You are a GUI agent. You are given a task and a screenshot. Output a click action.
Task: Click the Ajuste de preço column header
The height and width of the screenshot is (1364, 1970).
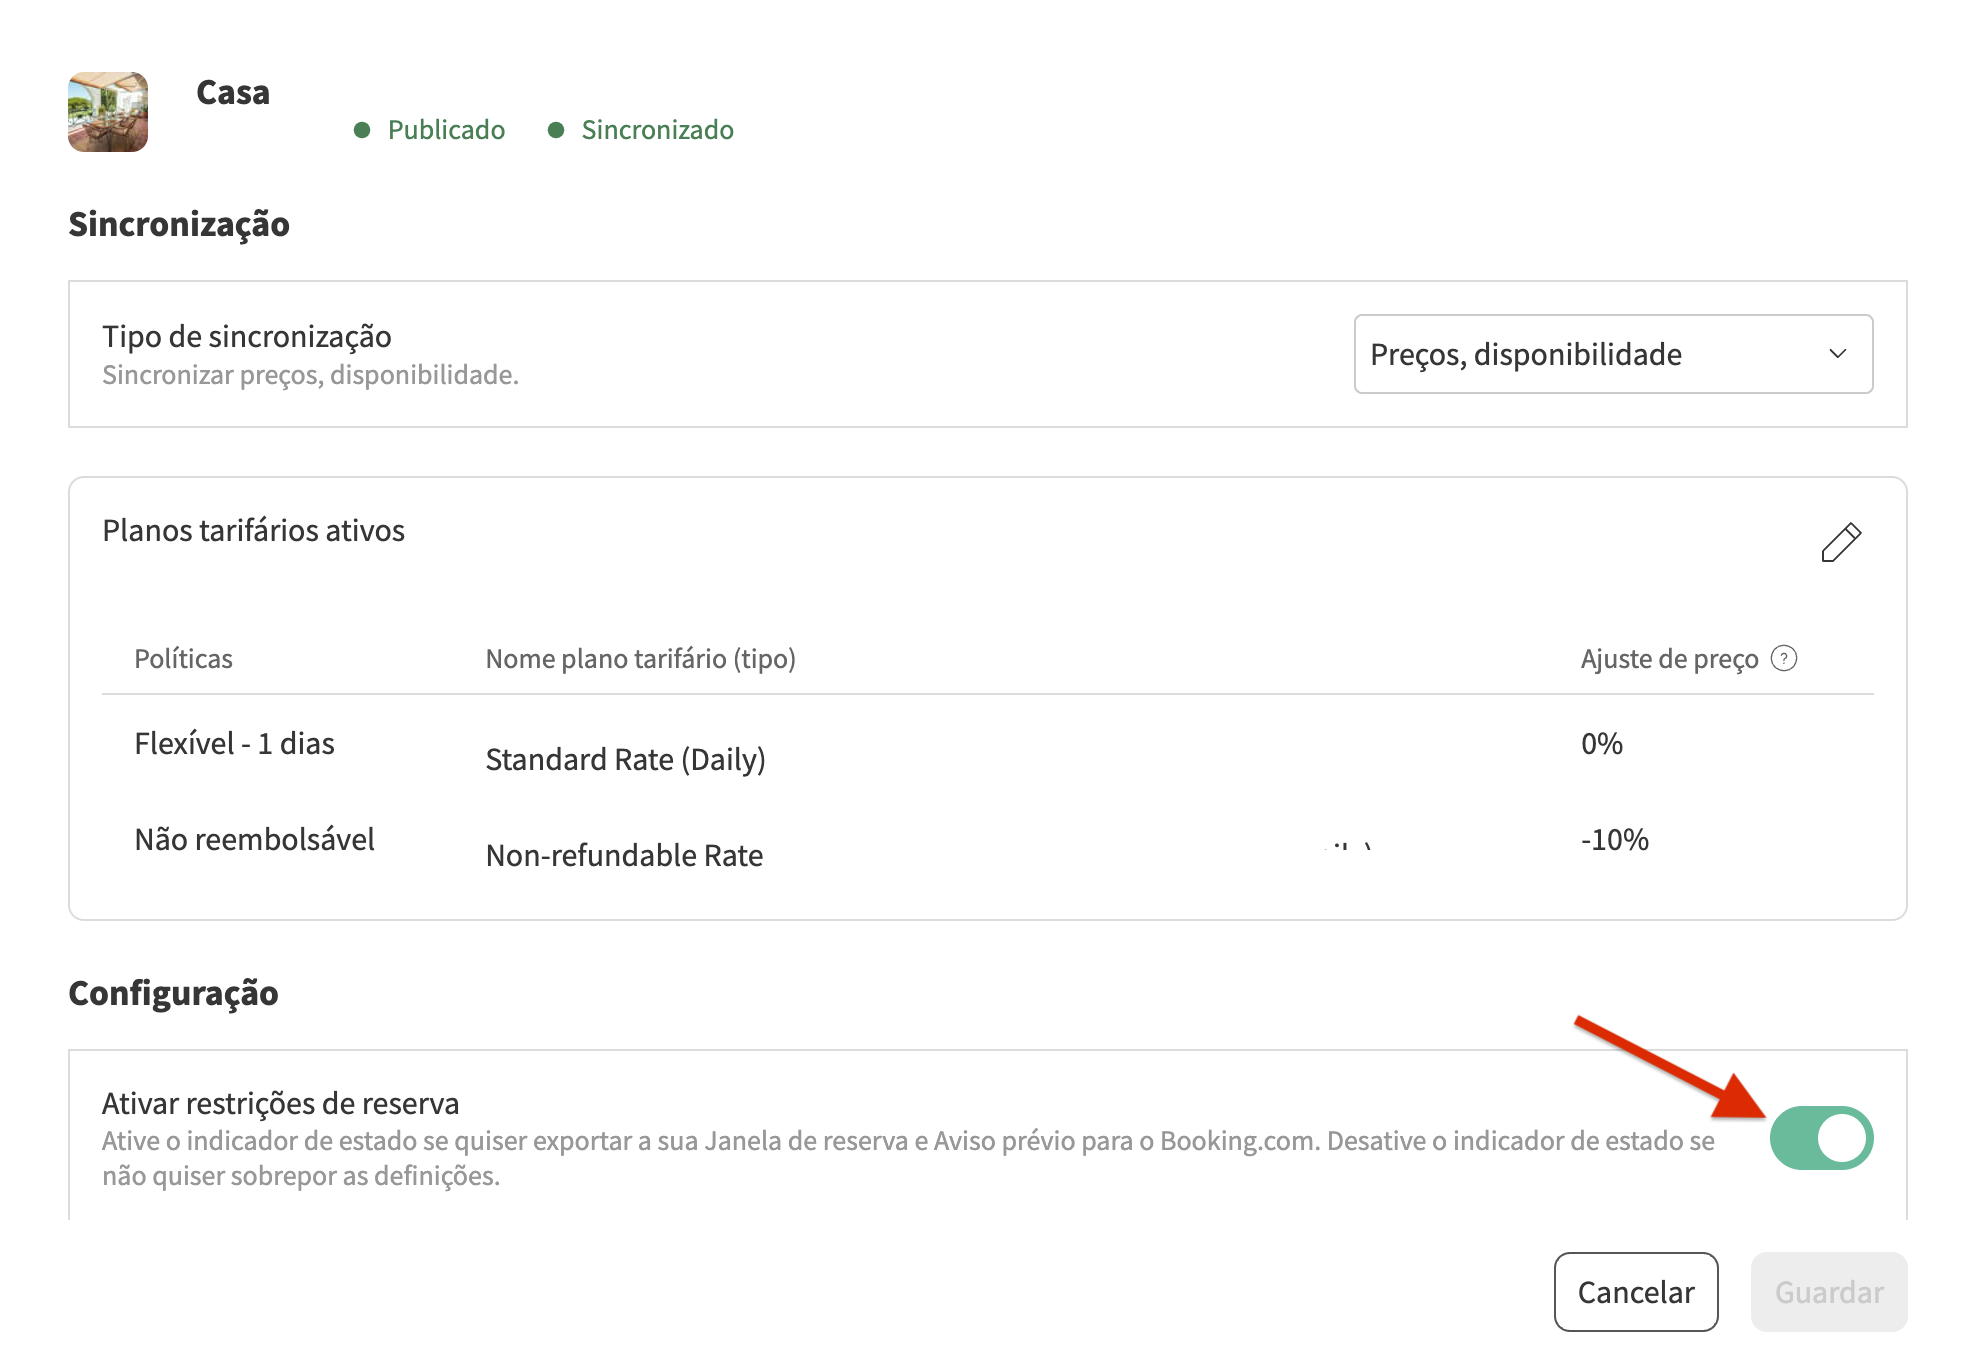click(x=1668, y=659)
